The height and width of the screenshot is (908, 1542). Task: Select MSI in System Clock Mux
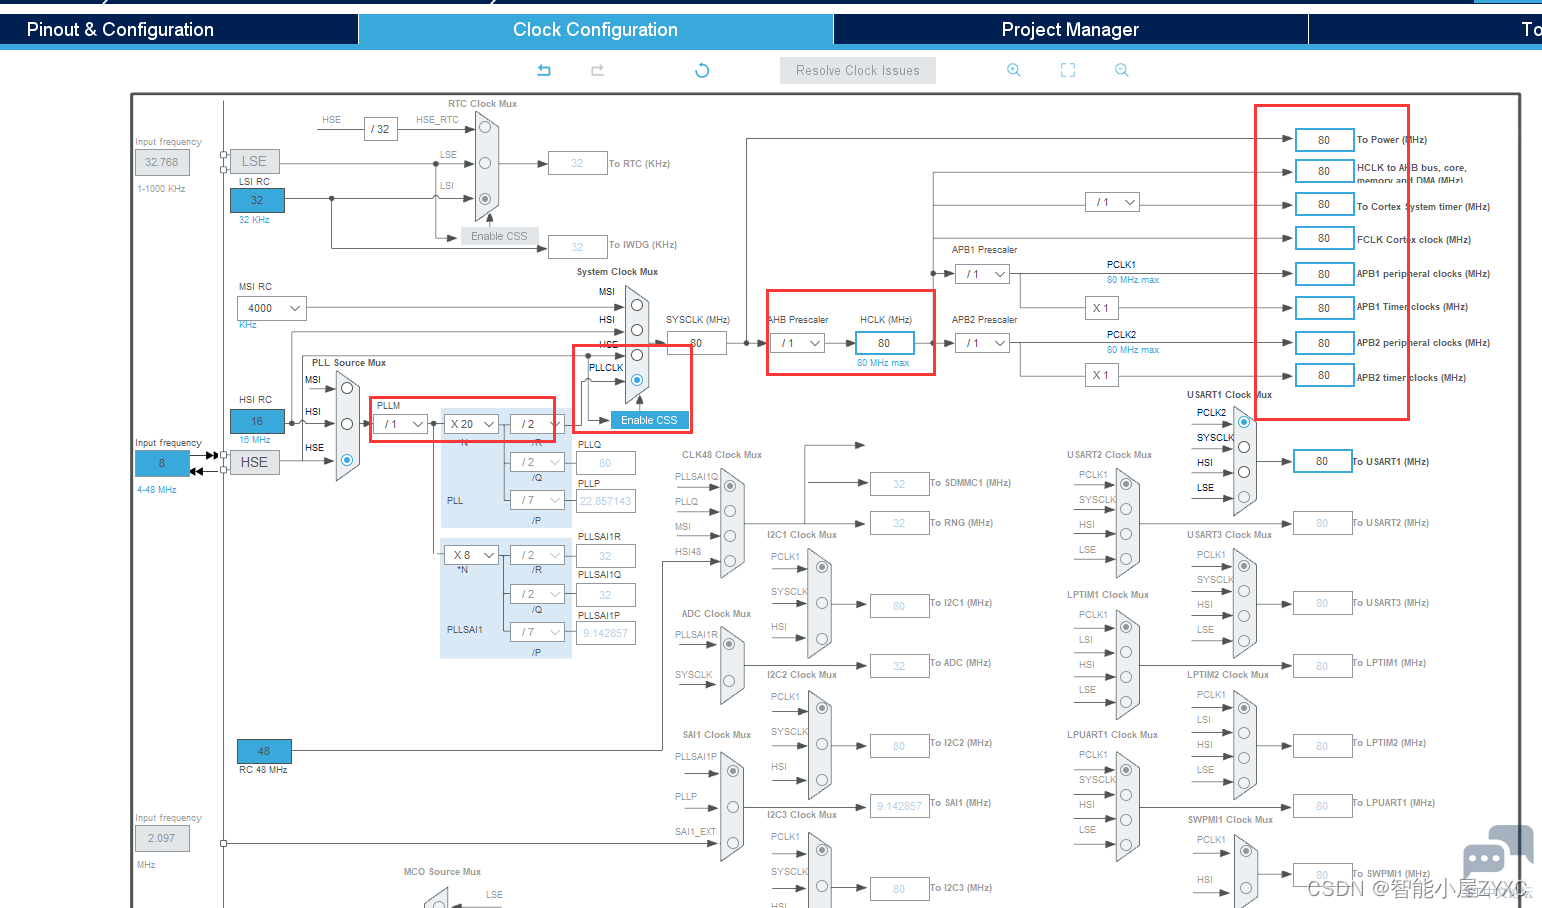(637, 305)
